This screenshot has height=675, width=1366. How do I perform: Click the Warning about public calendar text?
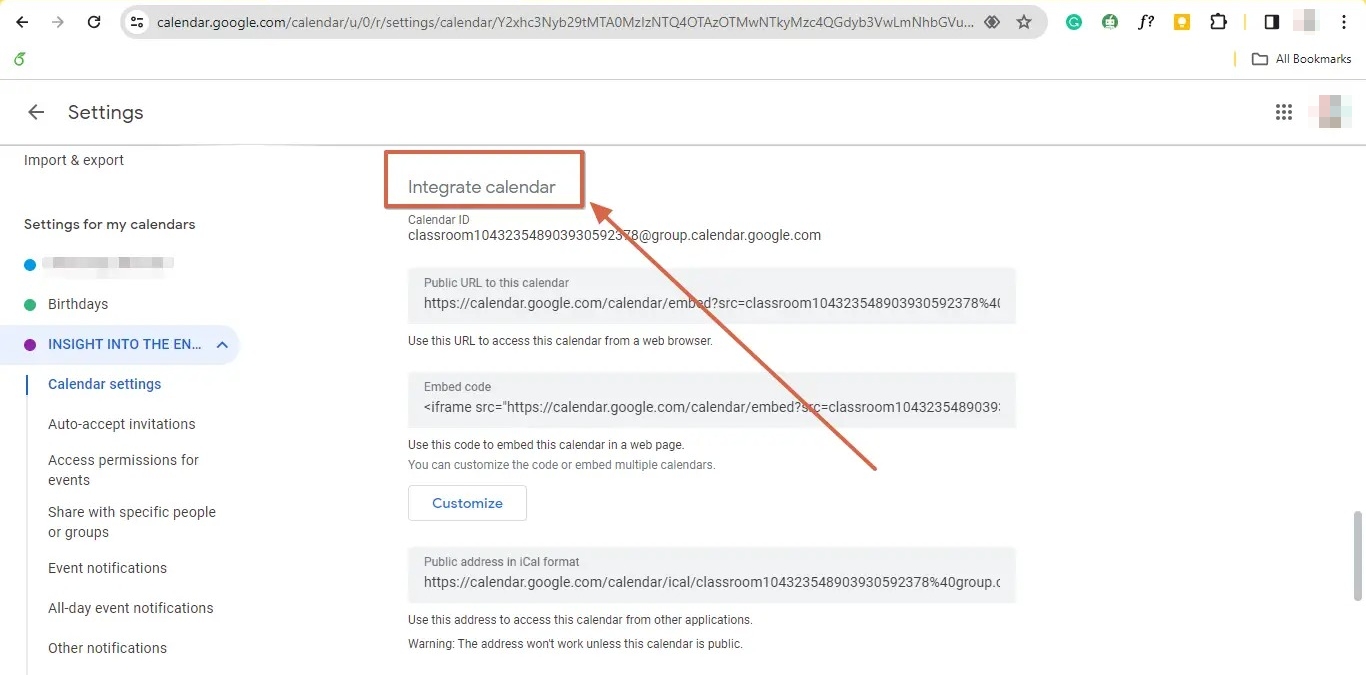coord(575,644)
